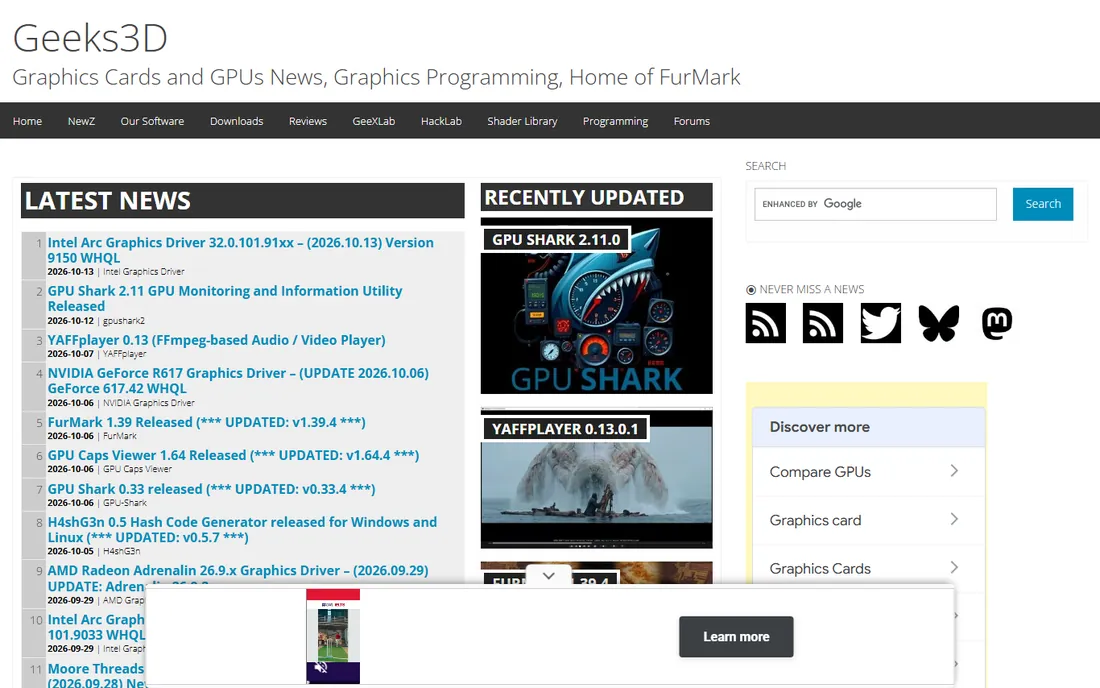This screenshot has width=1100, height=688.
Task: Unmute the ad video speaker icon
Action: pyautogui.click(x=321, y=667)
